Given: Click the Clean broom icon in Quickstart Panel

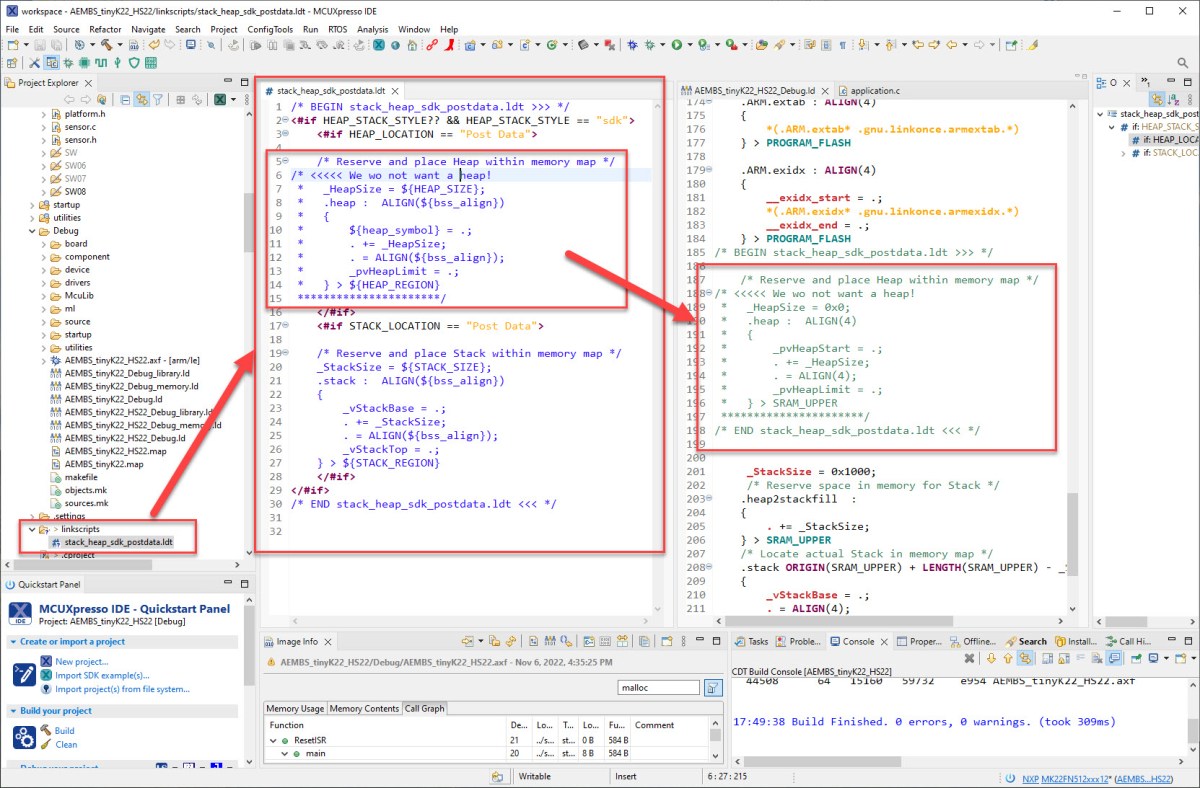Looking at the screenshot, I should tap(46, 744).
